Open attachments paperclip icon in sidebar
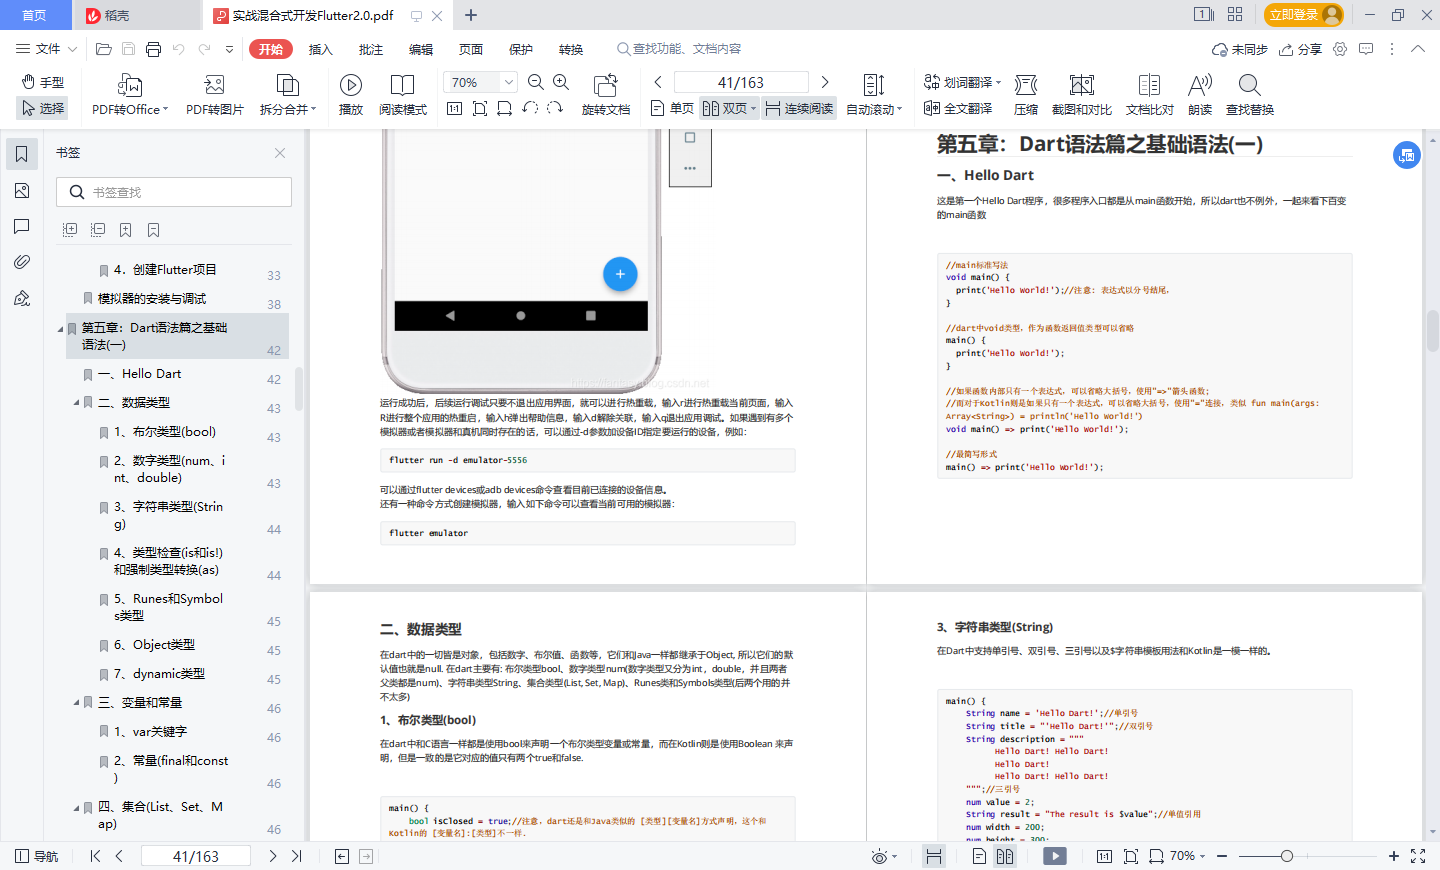This screenshot has width=1440, height=870. pyautogui.click(x=22, y=262)
